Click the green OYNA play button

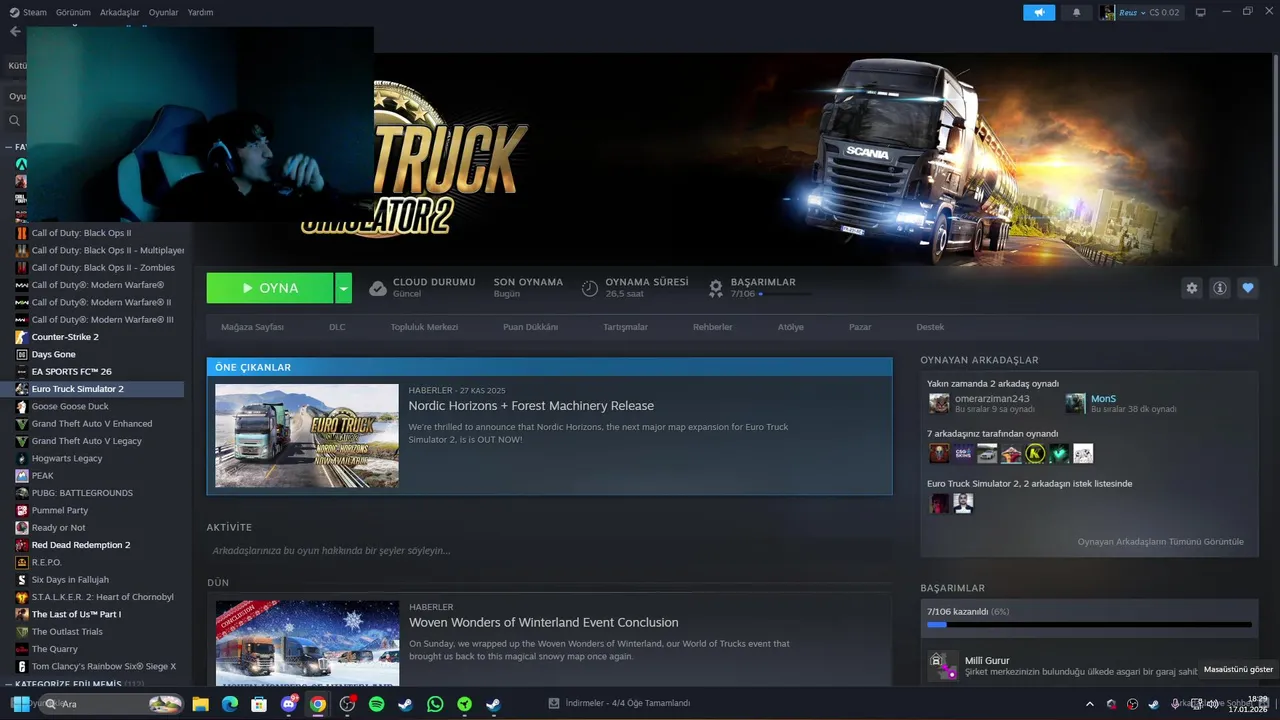tap(270, 288)
